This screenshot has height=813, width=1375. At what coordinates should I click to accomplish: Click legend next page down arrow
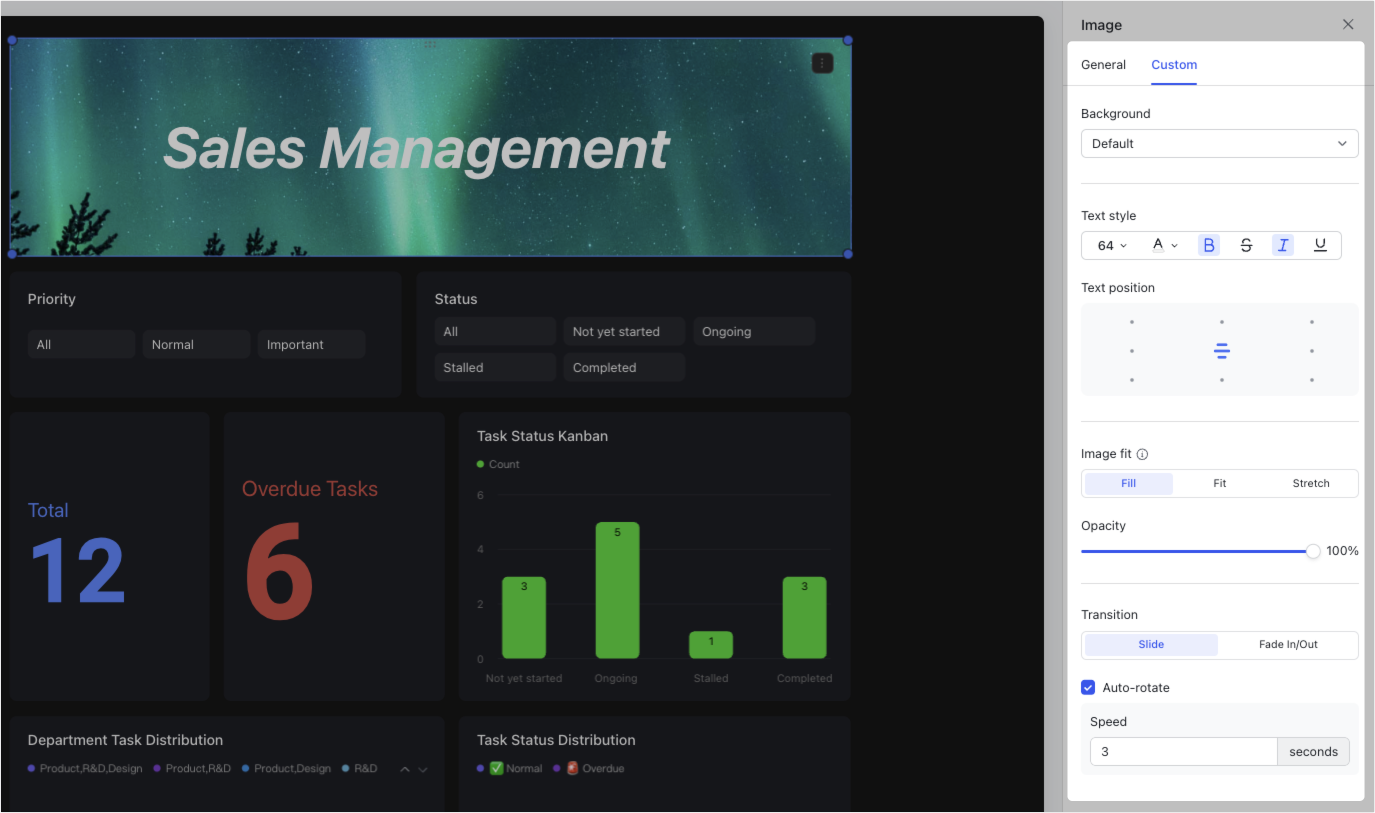423,769
